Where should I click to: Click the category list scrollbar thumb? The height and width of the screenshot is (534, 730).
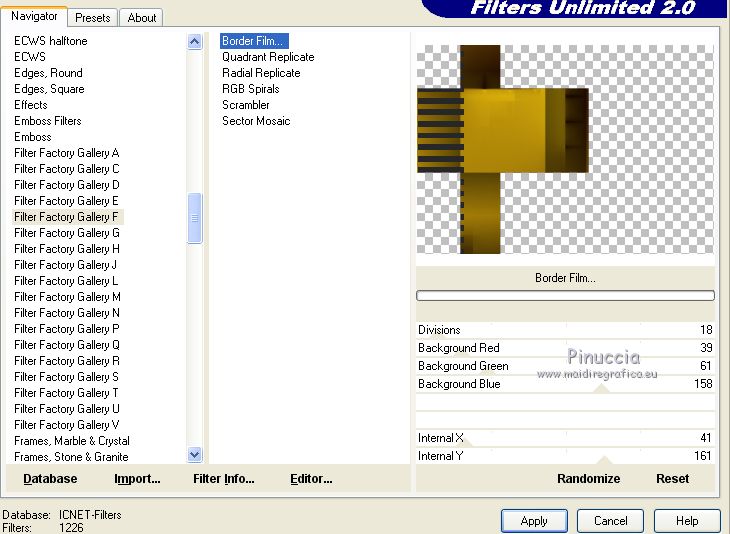(x=195, y=218)
